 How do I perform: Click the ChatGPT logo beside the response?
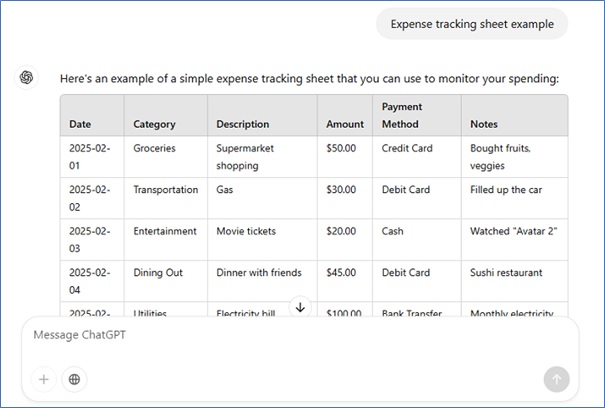pyautogui.click(x=27, y=78)
